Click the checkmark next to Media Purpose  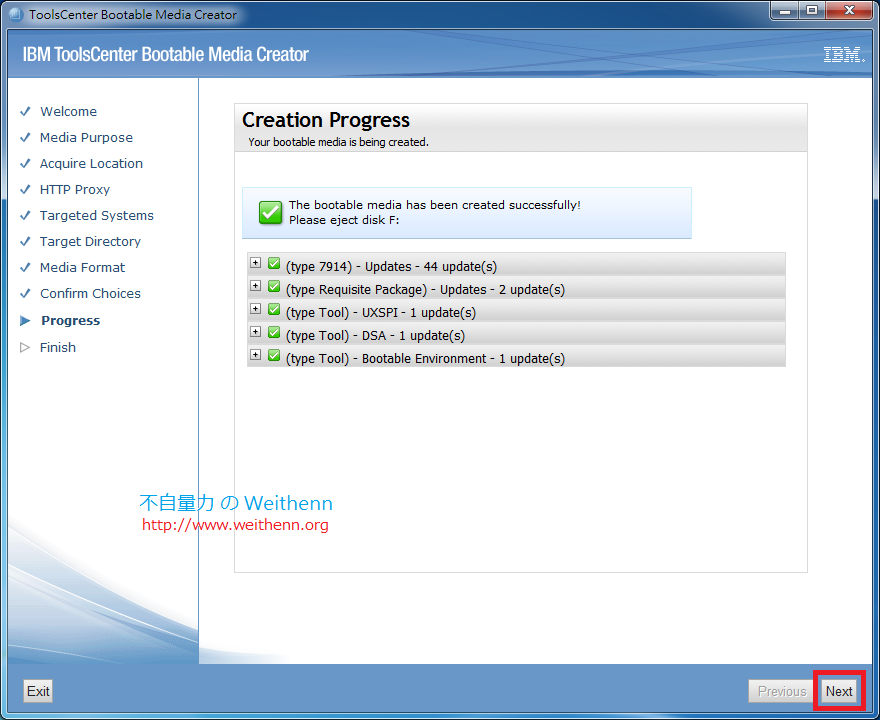[25, 137]
